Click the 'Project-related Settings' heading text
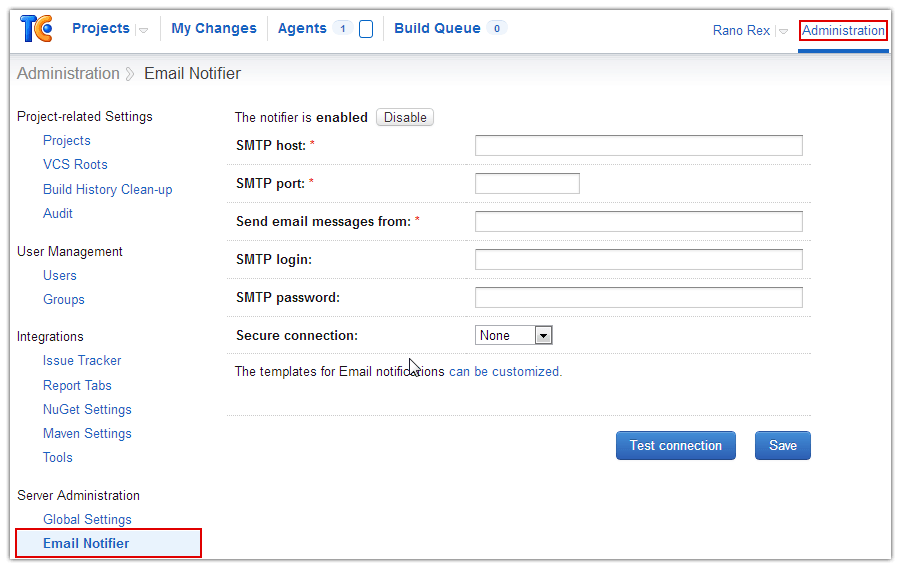Viewport: 901px width, 569px height. click(x=84, y=117)
